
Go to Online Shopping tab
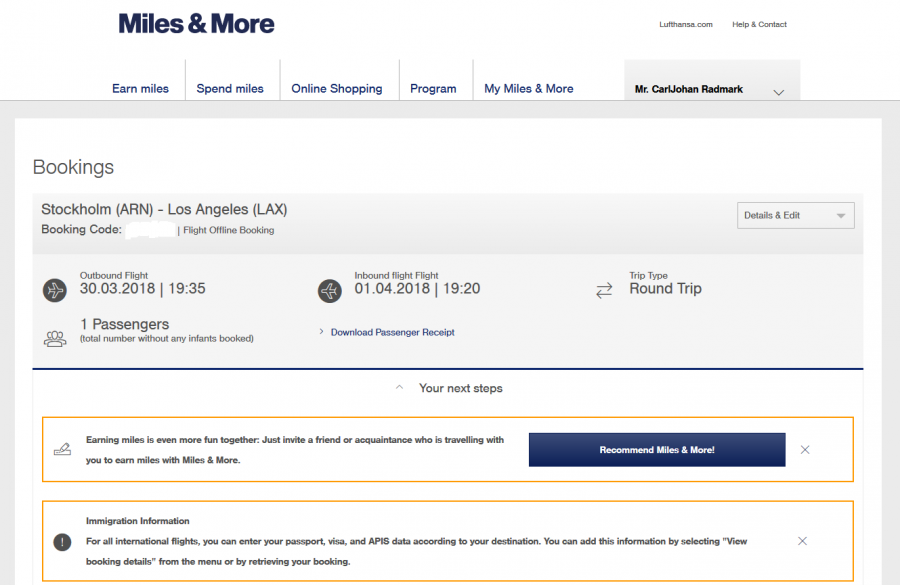pos(337,89)
